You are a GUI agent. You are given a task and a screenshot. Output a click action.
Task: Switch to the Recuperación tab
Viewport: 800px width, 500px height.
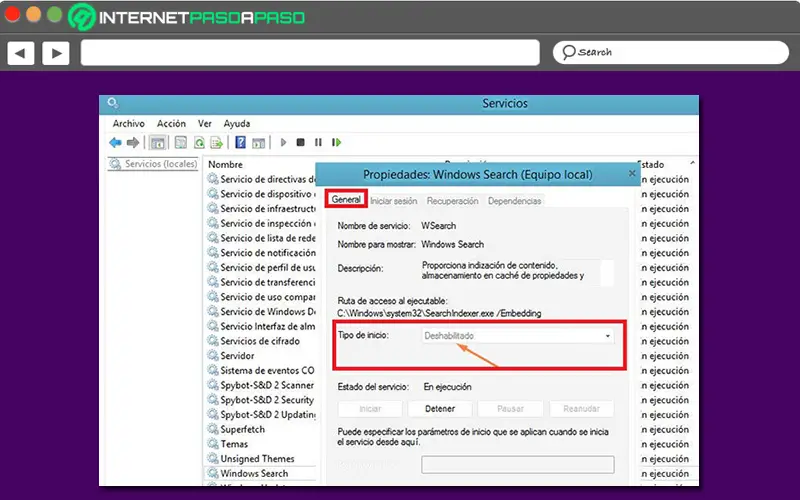coord(453,201)
